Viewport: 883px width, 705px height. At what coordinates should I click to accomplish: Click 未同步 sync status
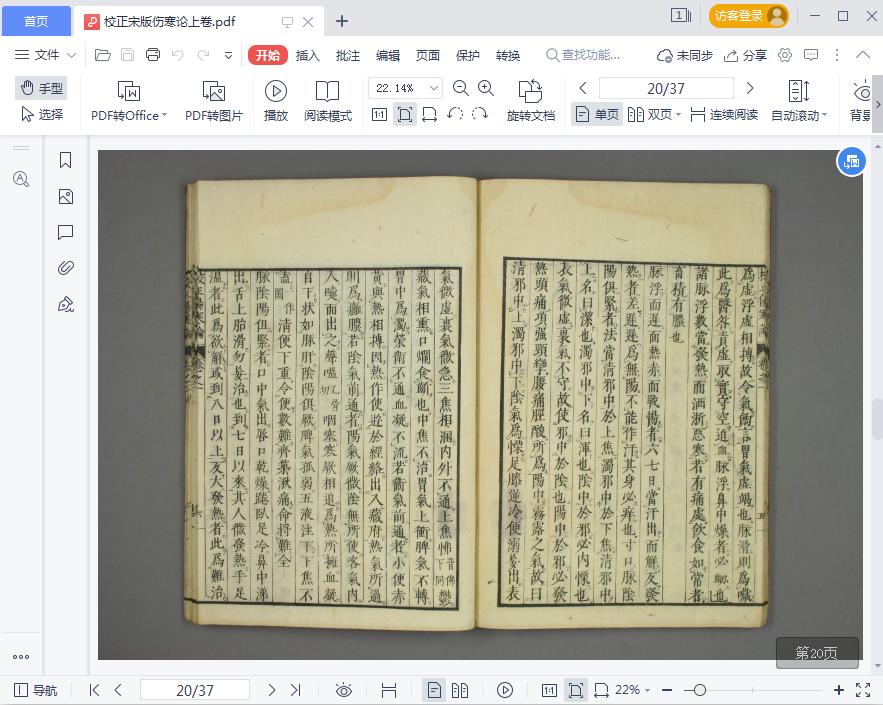pos(685,55)
